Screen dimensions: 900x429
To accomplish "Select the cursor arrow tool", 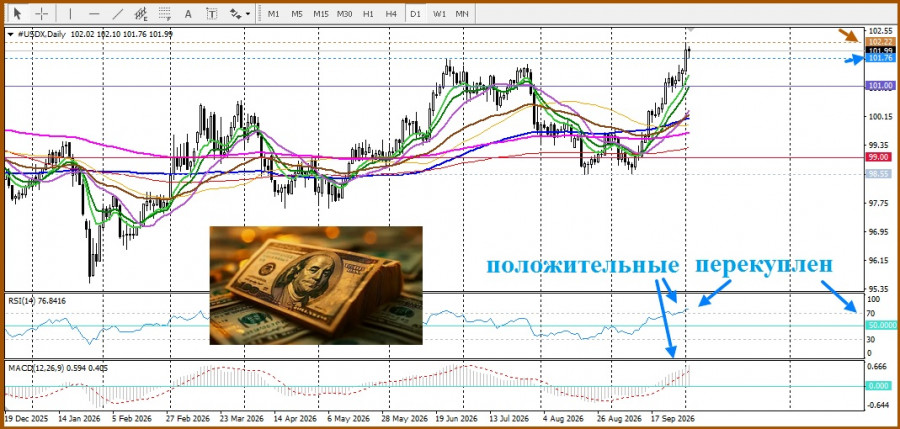I will point(18,13).
